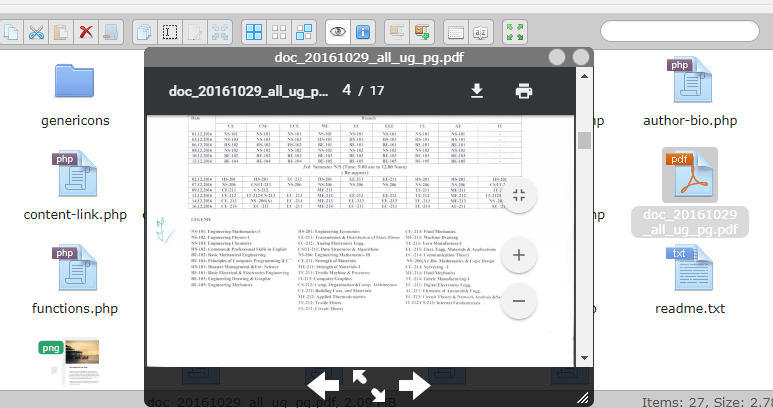Click the Invert selection icon
Image resolution: width=773 pixels, height=408 pixels.
[304, 33]
